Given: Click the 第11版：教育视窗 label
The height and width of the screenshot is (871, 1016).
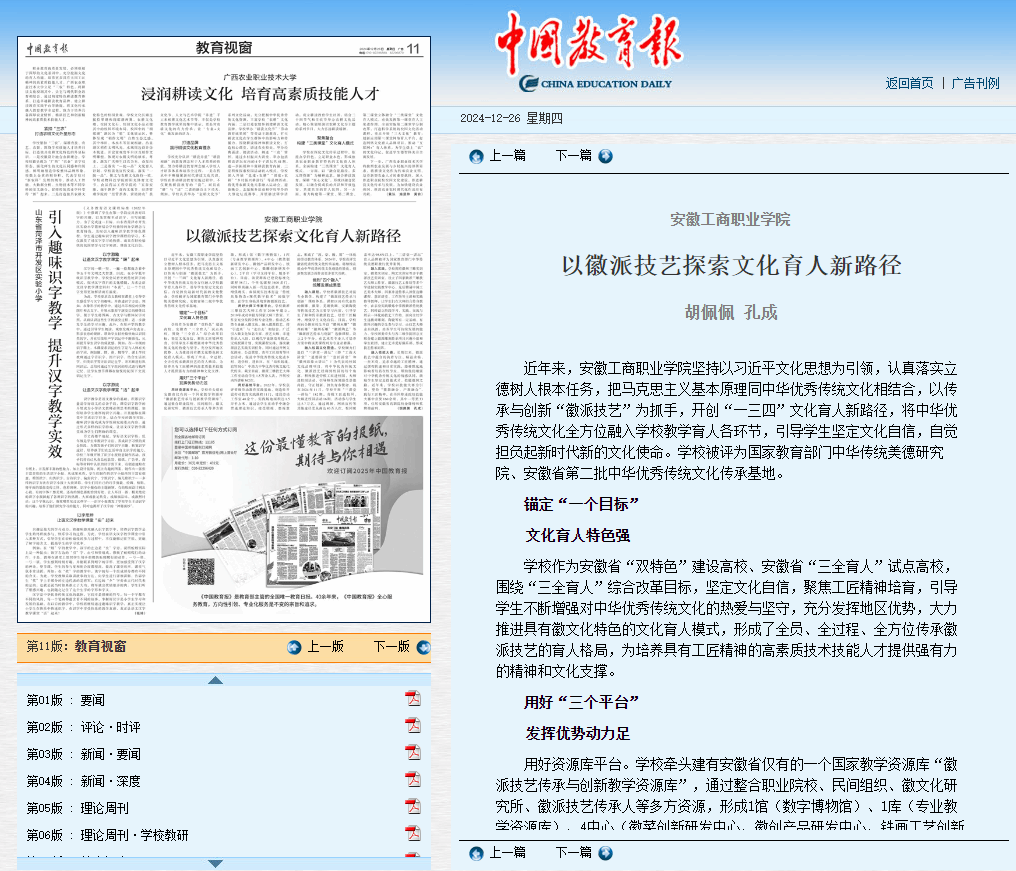Looking at the screenshot, I should click(x=76, y=646).
